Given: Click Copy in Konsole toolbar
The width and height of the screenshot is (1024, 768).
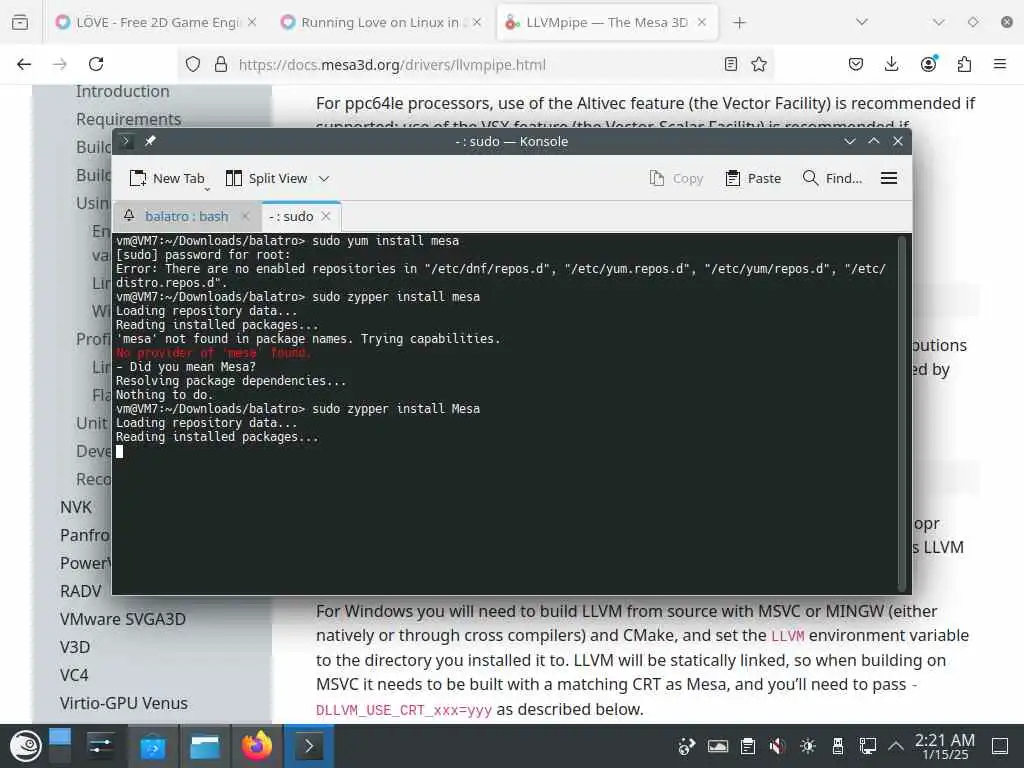Looking at the screenshot, I should [677, 178].
